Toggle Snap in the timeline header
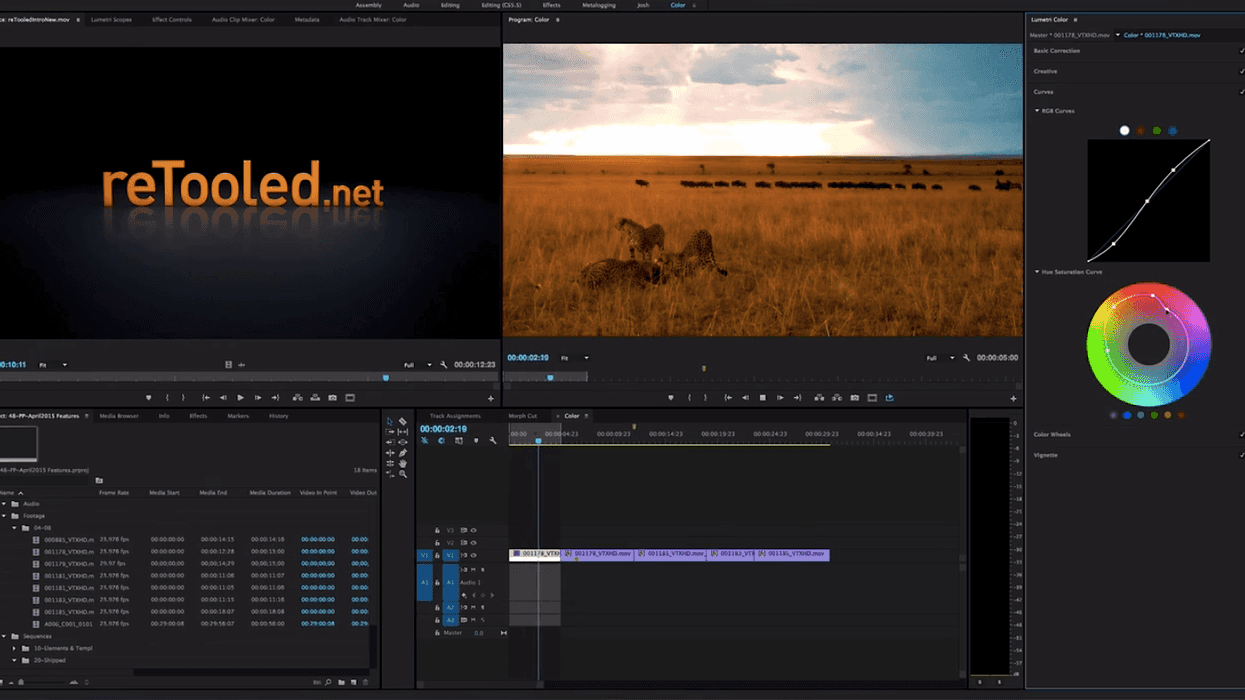This screenshot has width=1245, height=700. 441,440
